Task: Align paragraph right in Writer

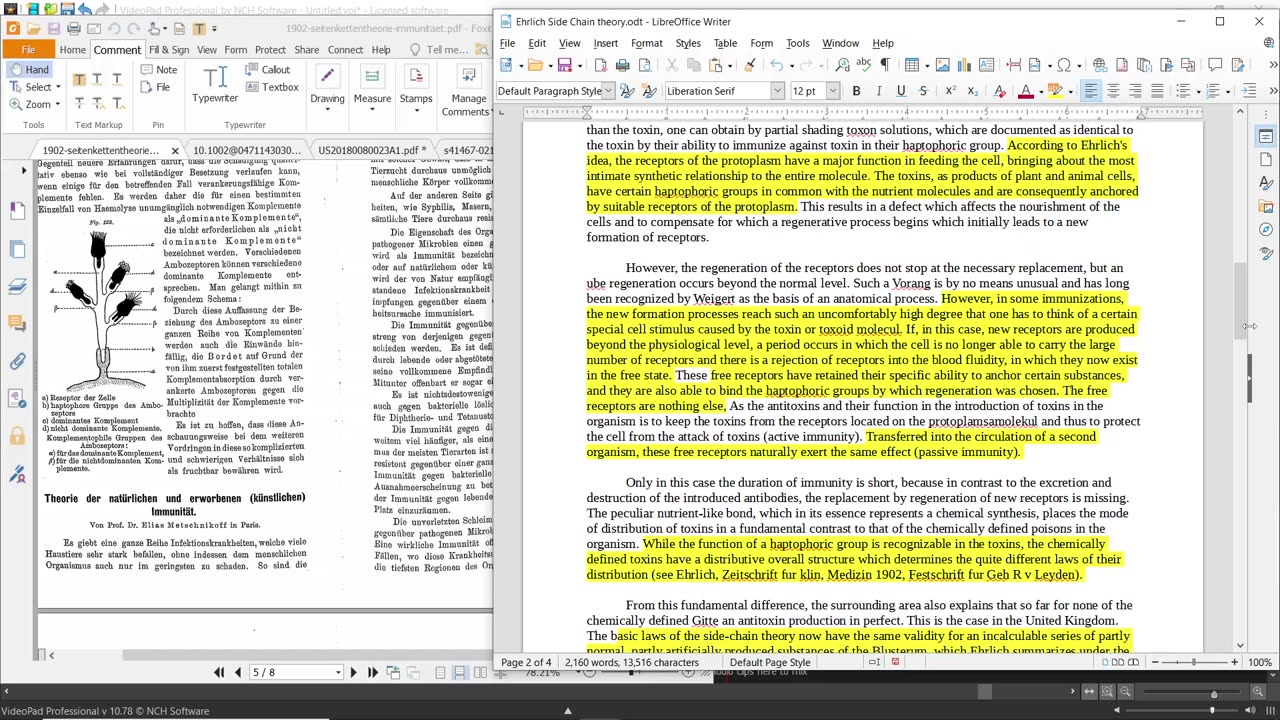Action: (x=1135, y=91)
